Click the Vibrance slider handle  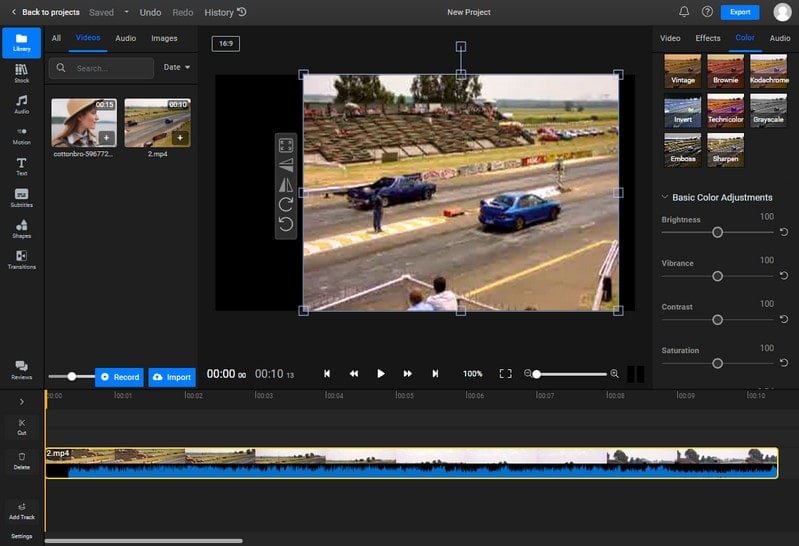pyautogui.click(x=717, y=276)
